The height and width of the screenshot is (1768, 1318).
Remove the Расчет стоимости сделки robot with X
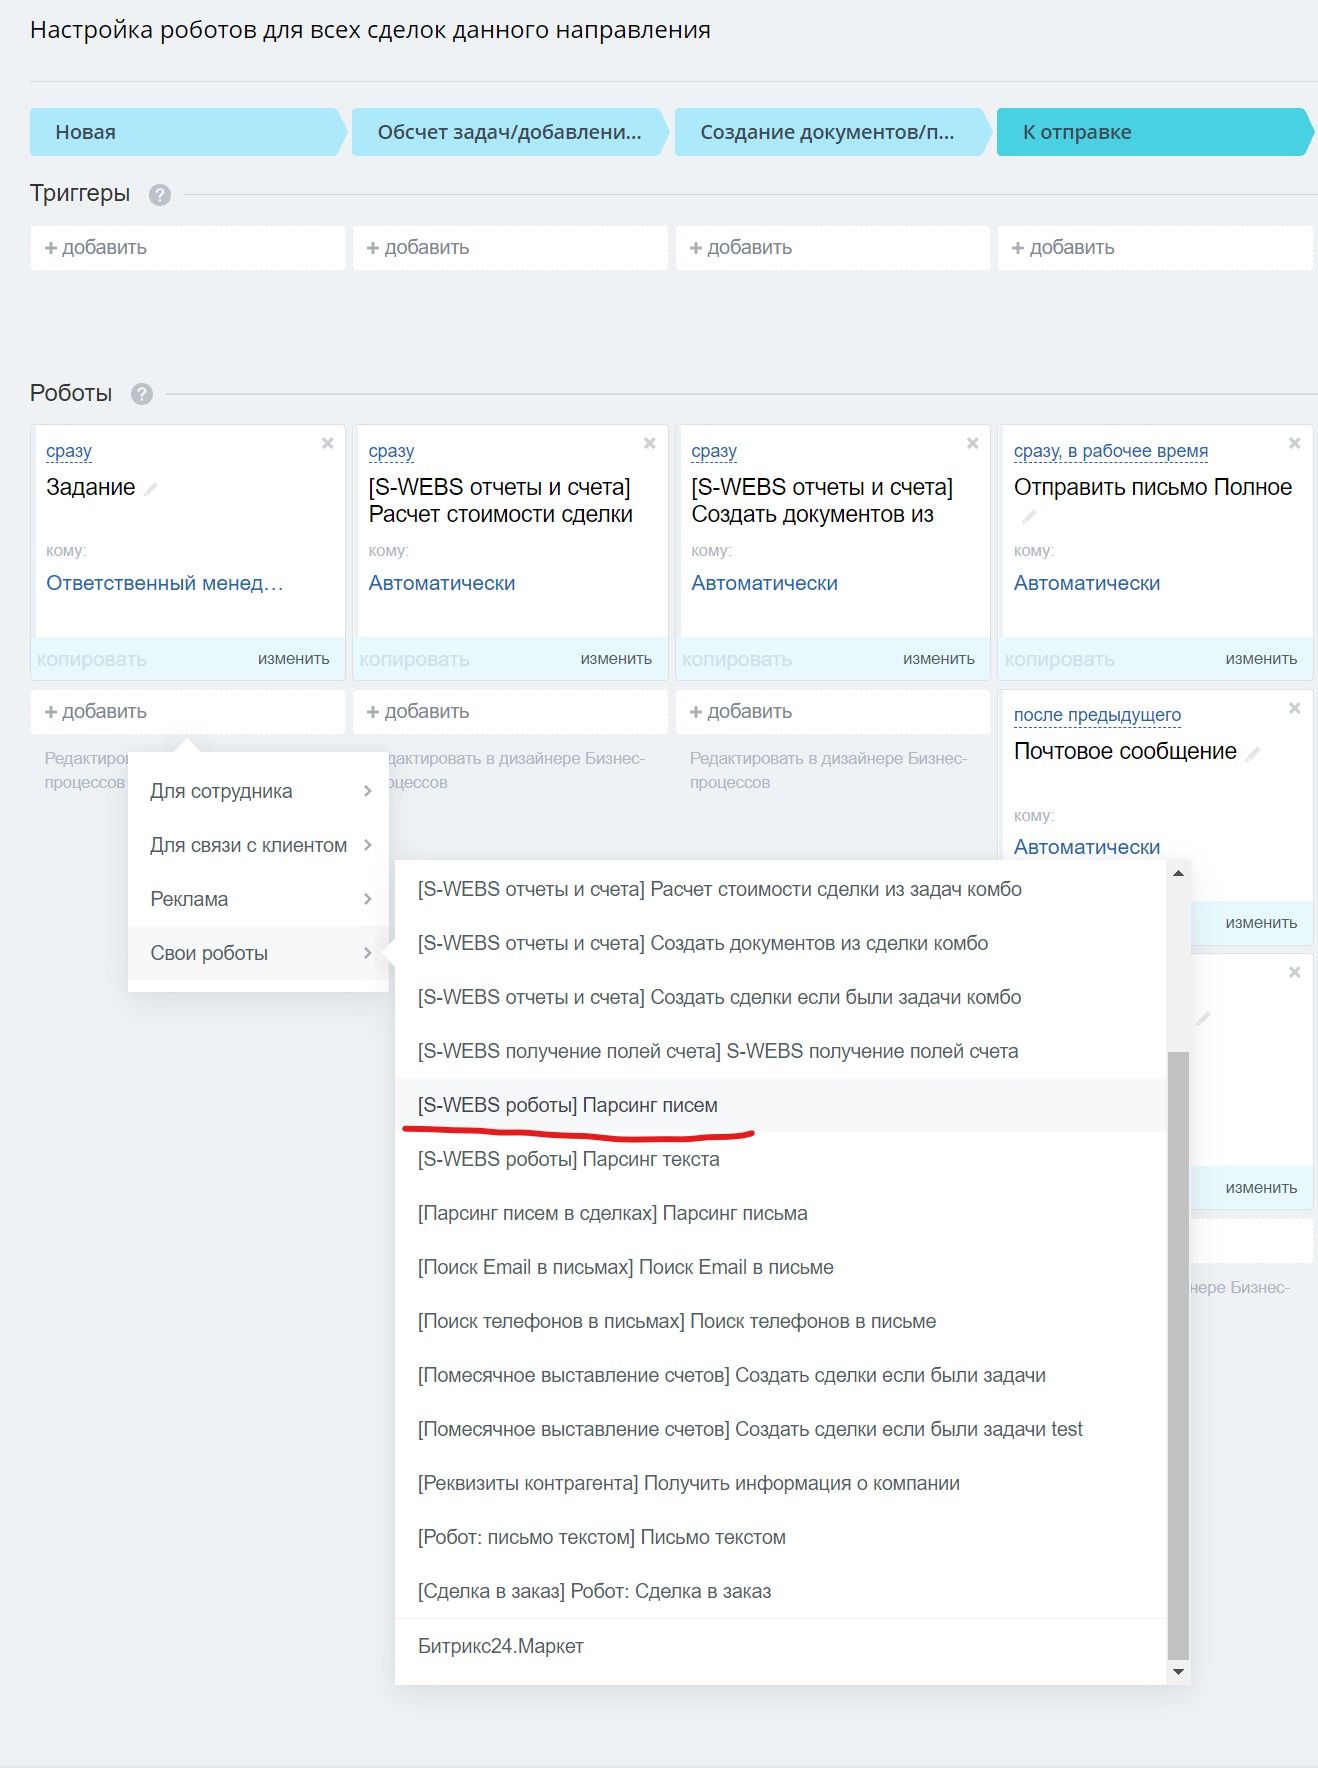(x=649, y=443)
